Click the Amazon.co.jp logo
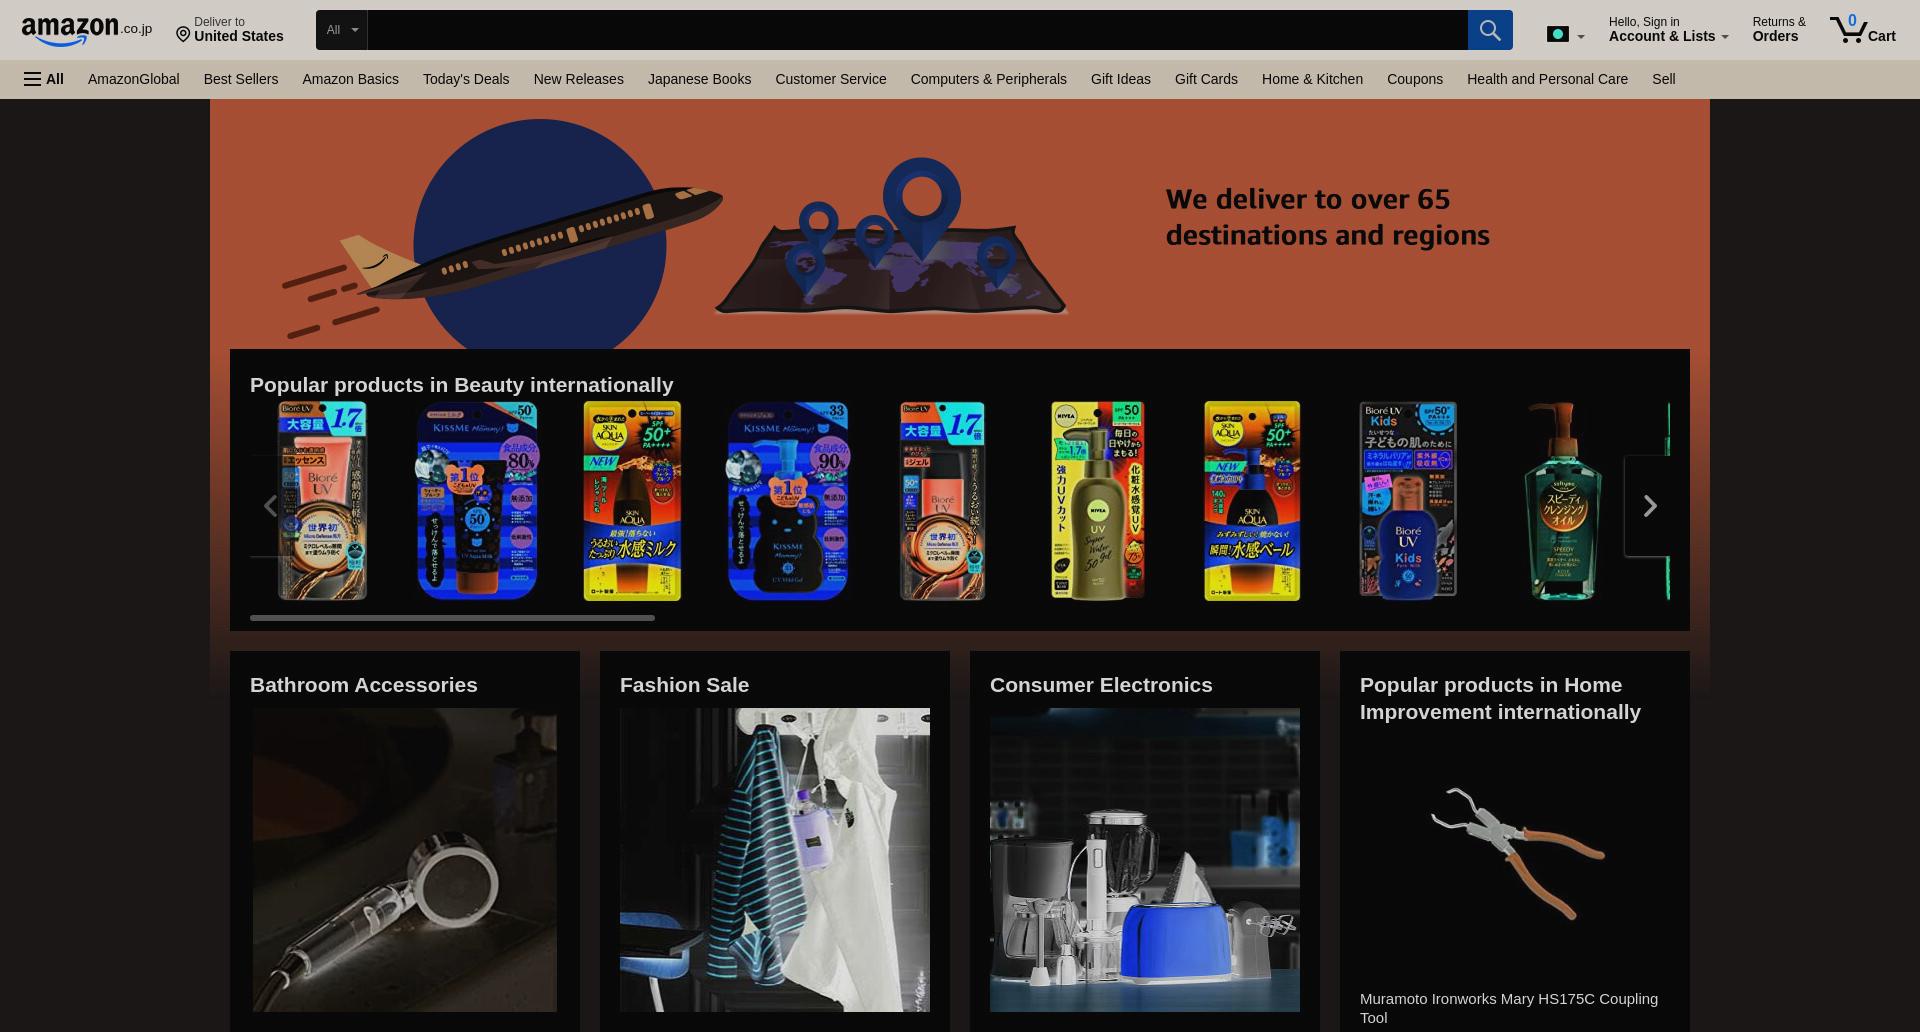 coord(87,30)
